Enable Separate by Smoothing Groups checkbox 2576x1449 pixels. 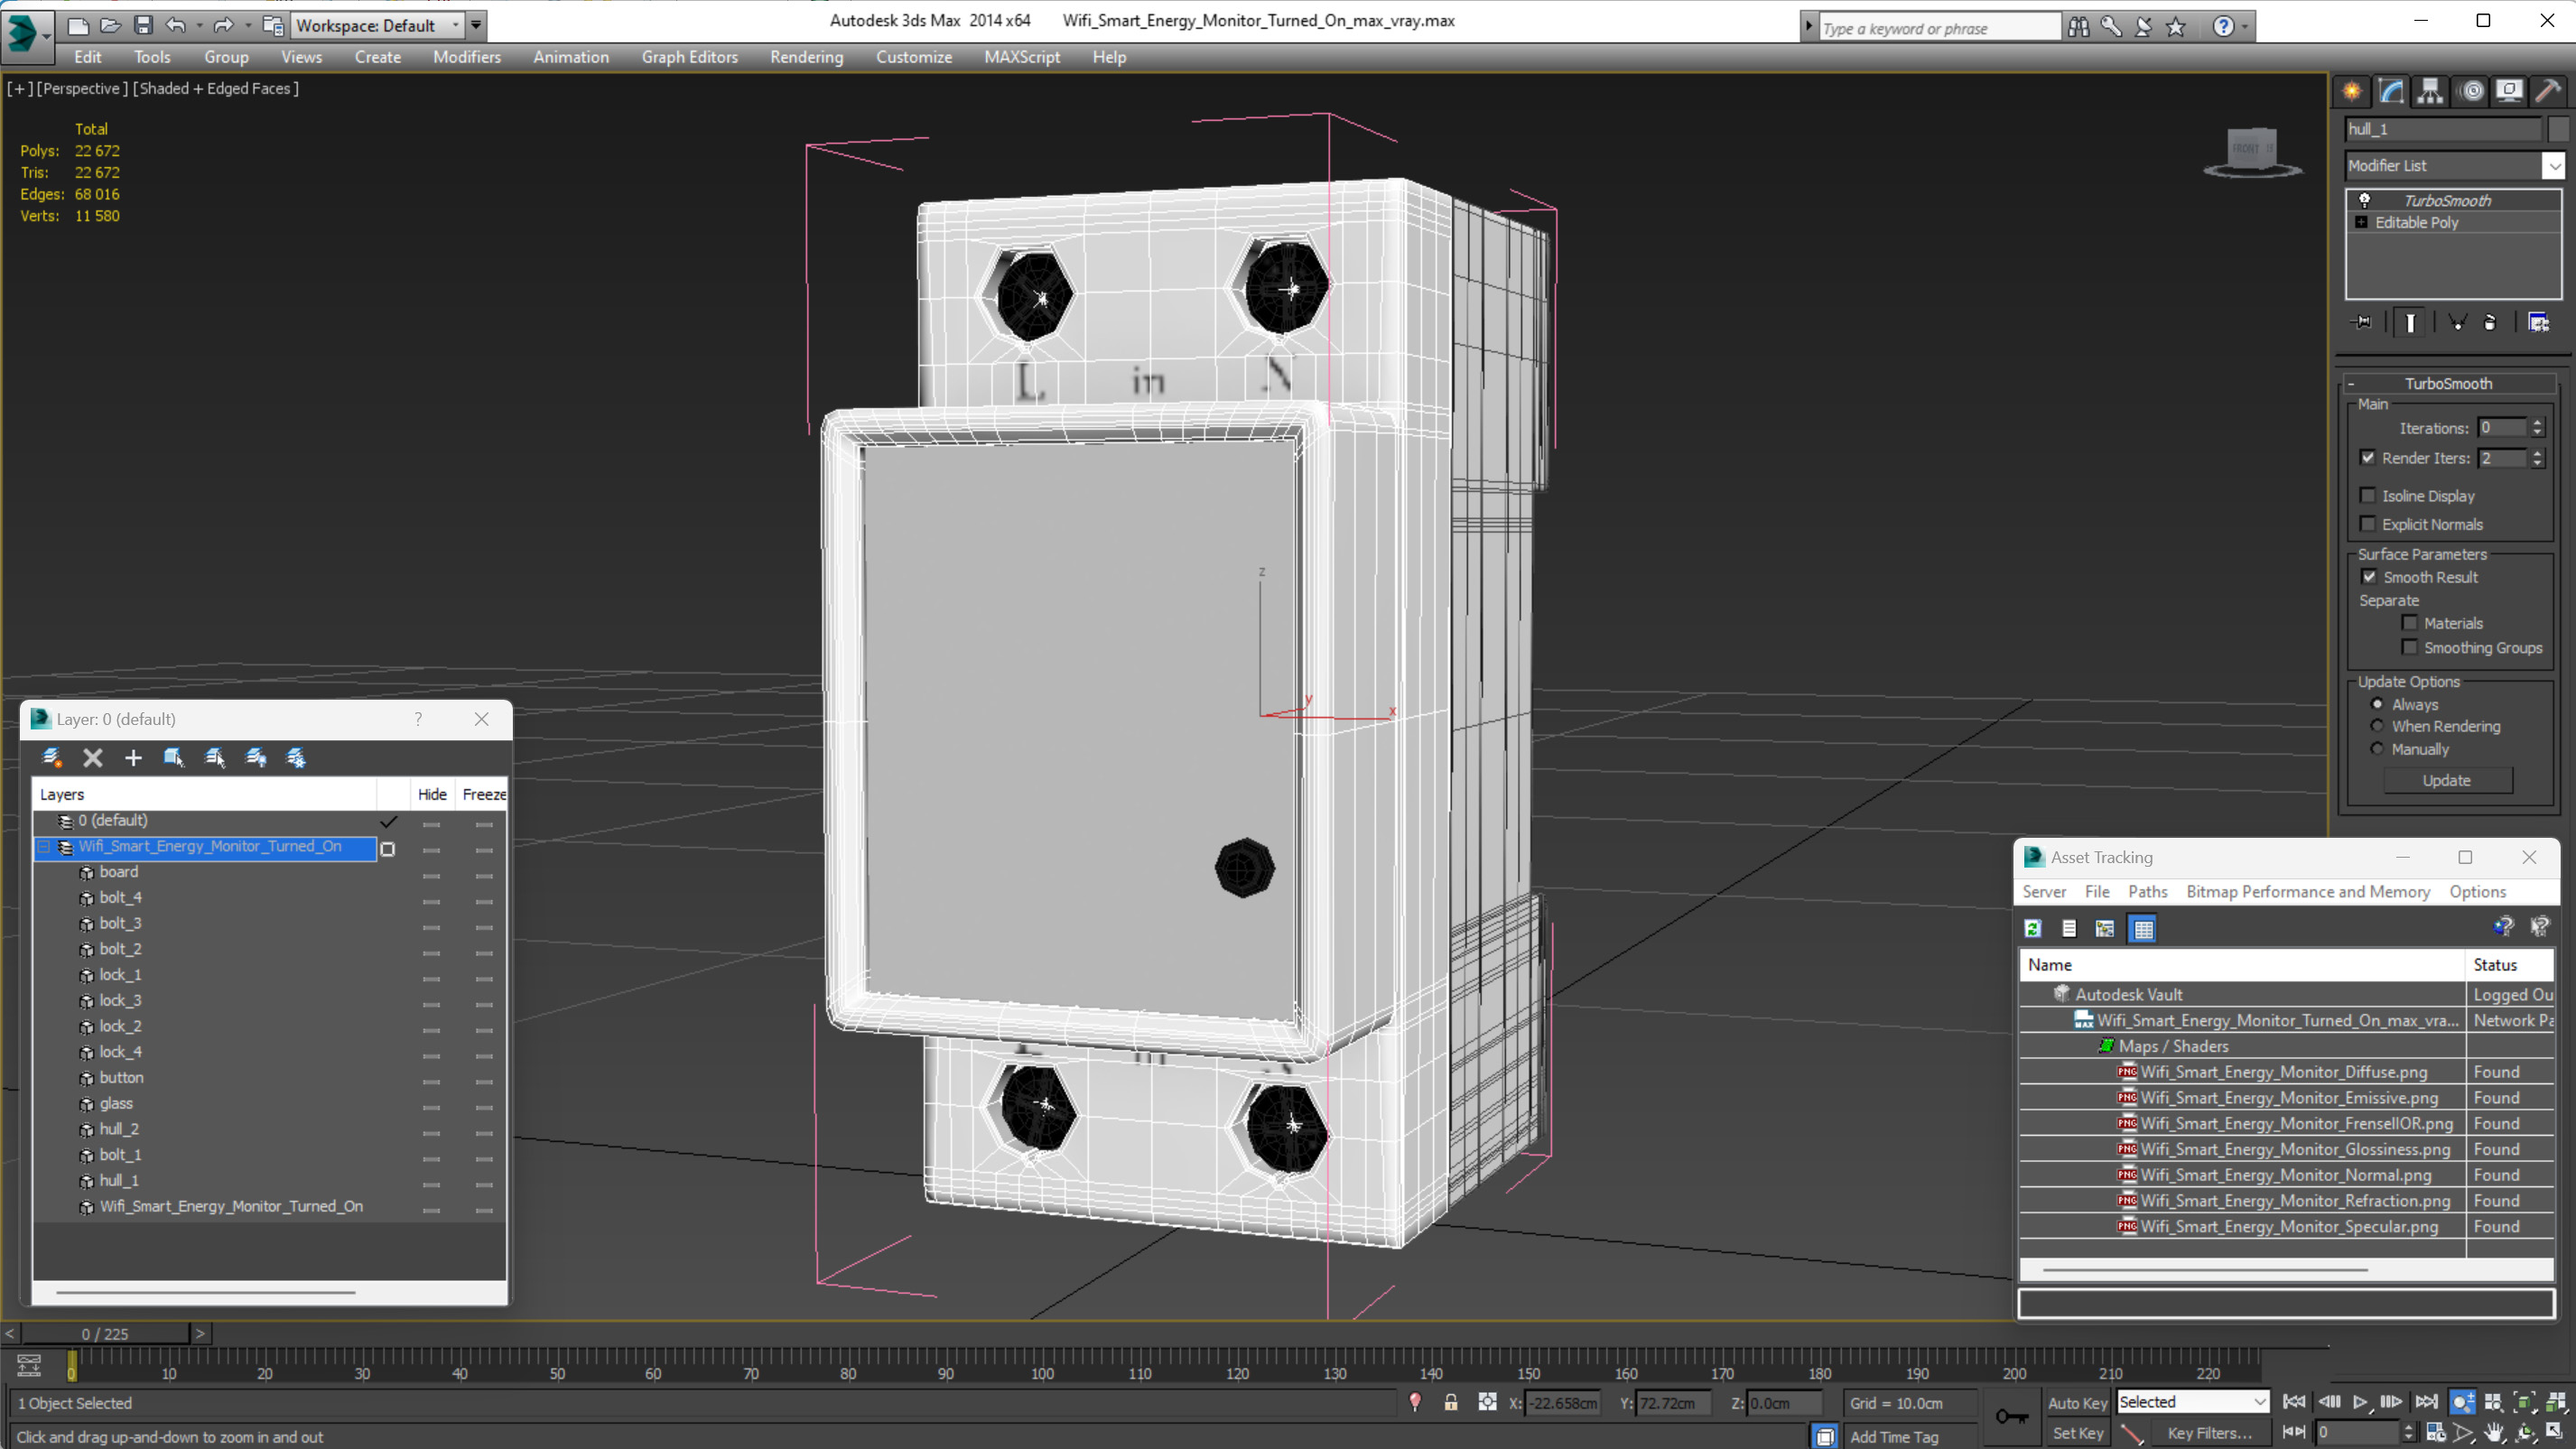point(2410,648)
